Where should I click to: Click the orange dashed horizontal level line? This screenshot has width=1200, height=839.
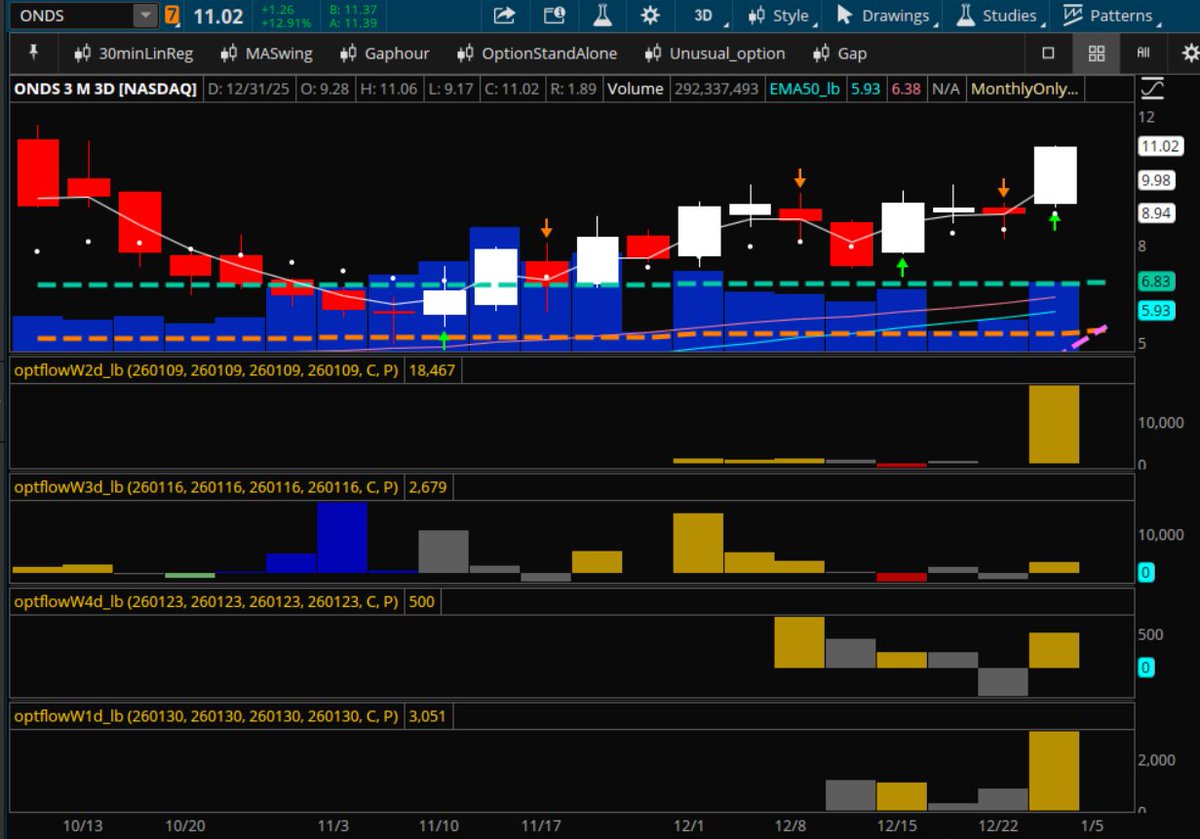click(x=571, y=335)
